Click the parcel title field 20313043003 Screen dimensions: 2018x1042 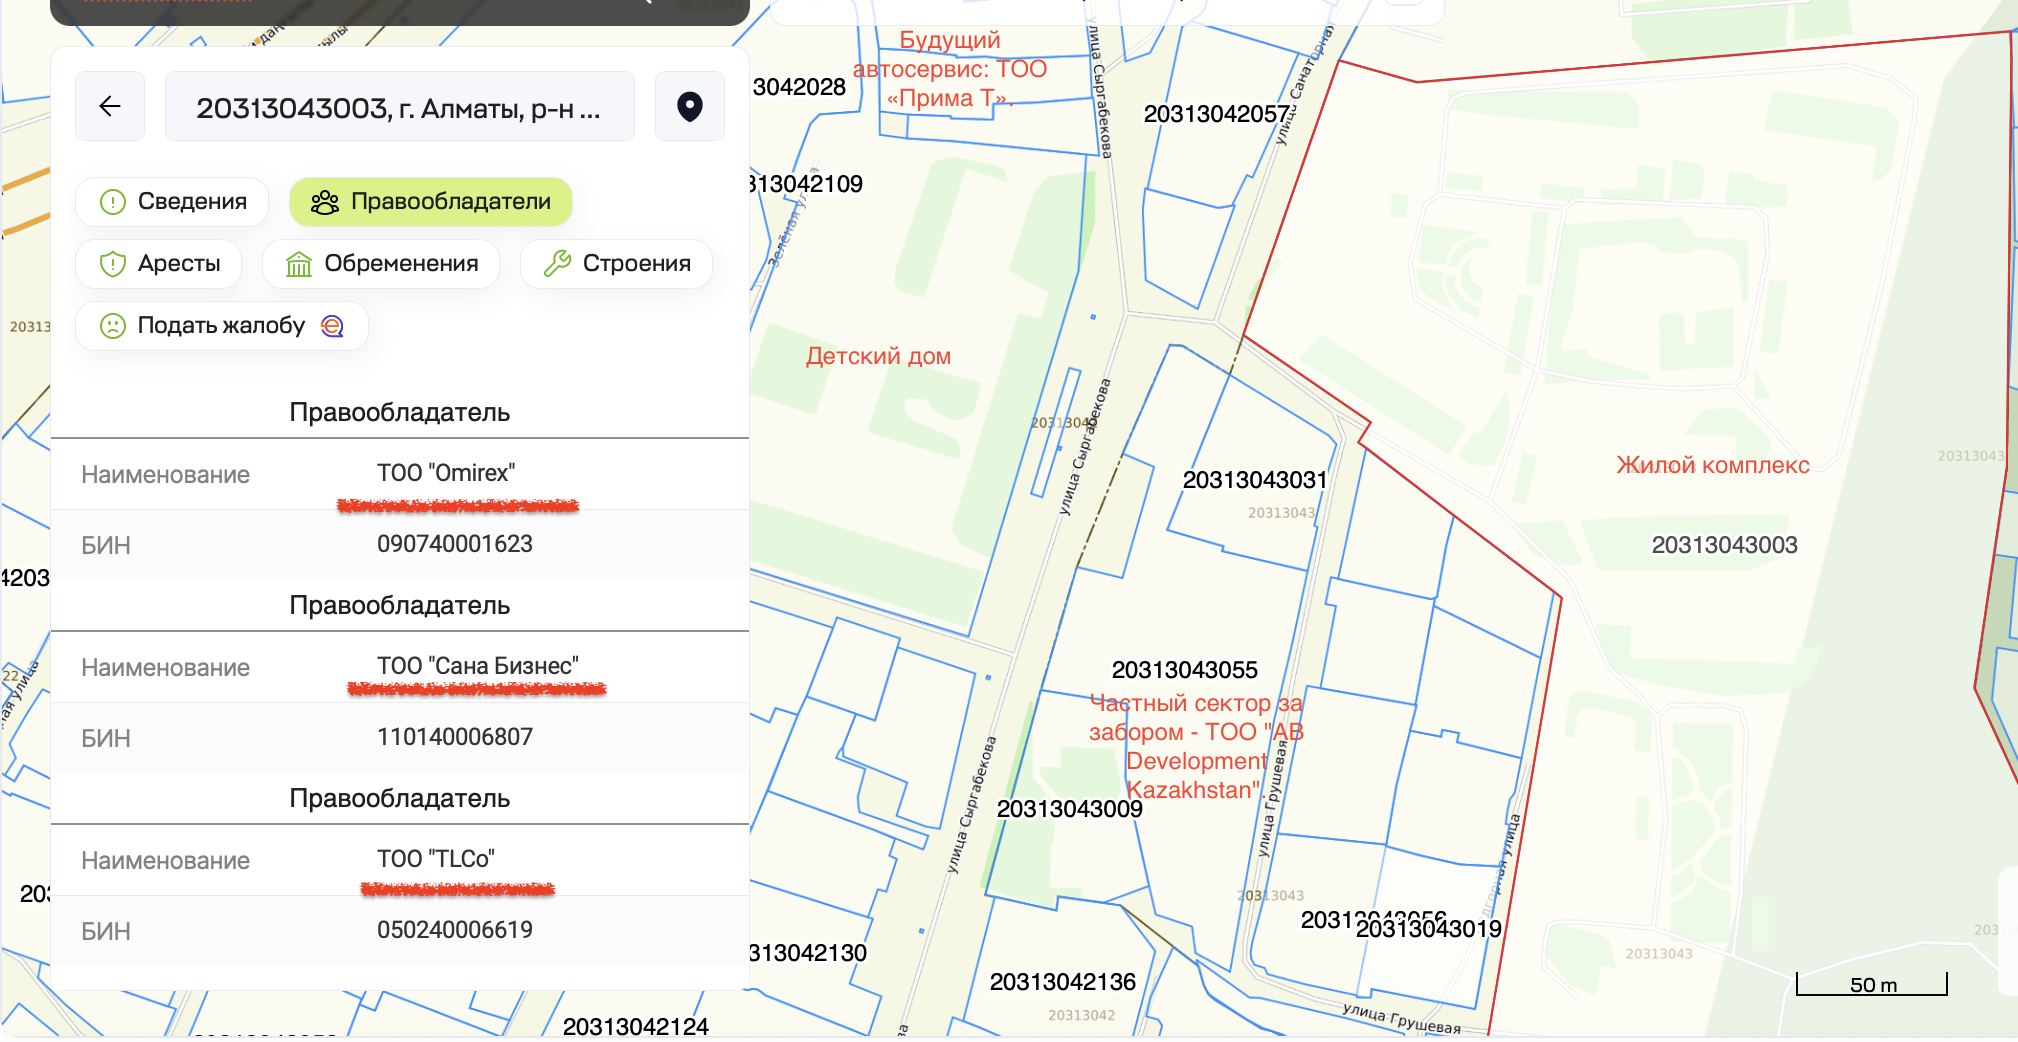(399, 107)
